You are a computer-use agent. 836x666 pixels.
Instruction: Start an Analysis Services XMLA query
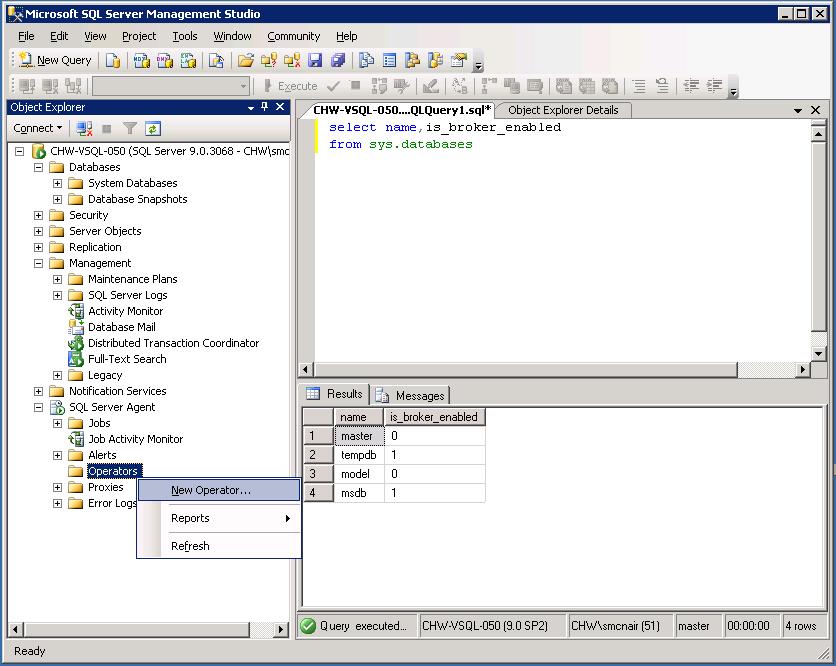(188, 60)
